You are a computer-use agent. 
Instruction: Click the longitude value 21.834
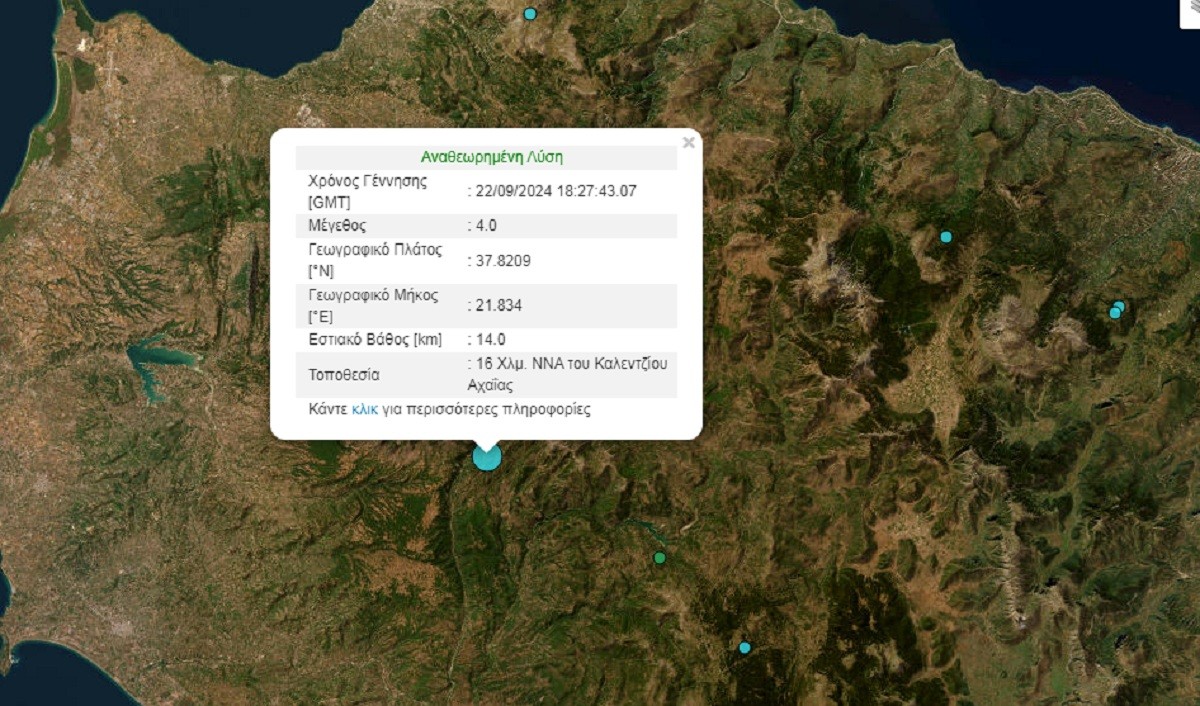[498, 306]
